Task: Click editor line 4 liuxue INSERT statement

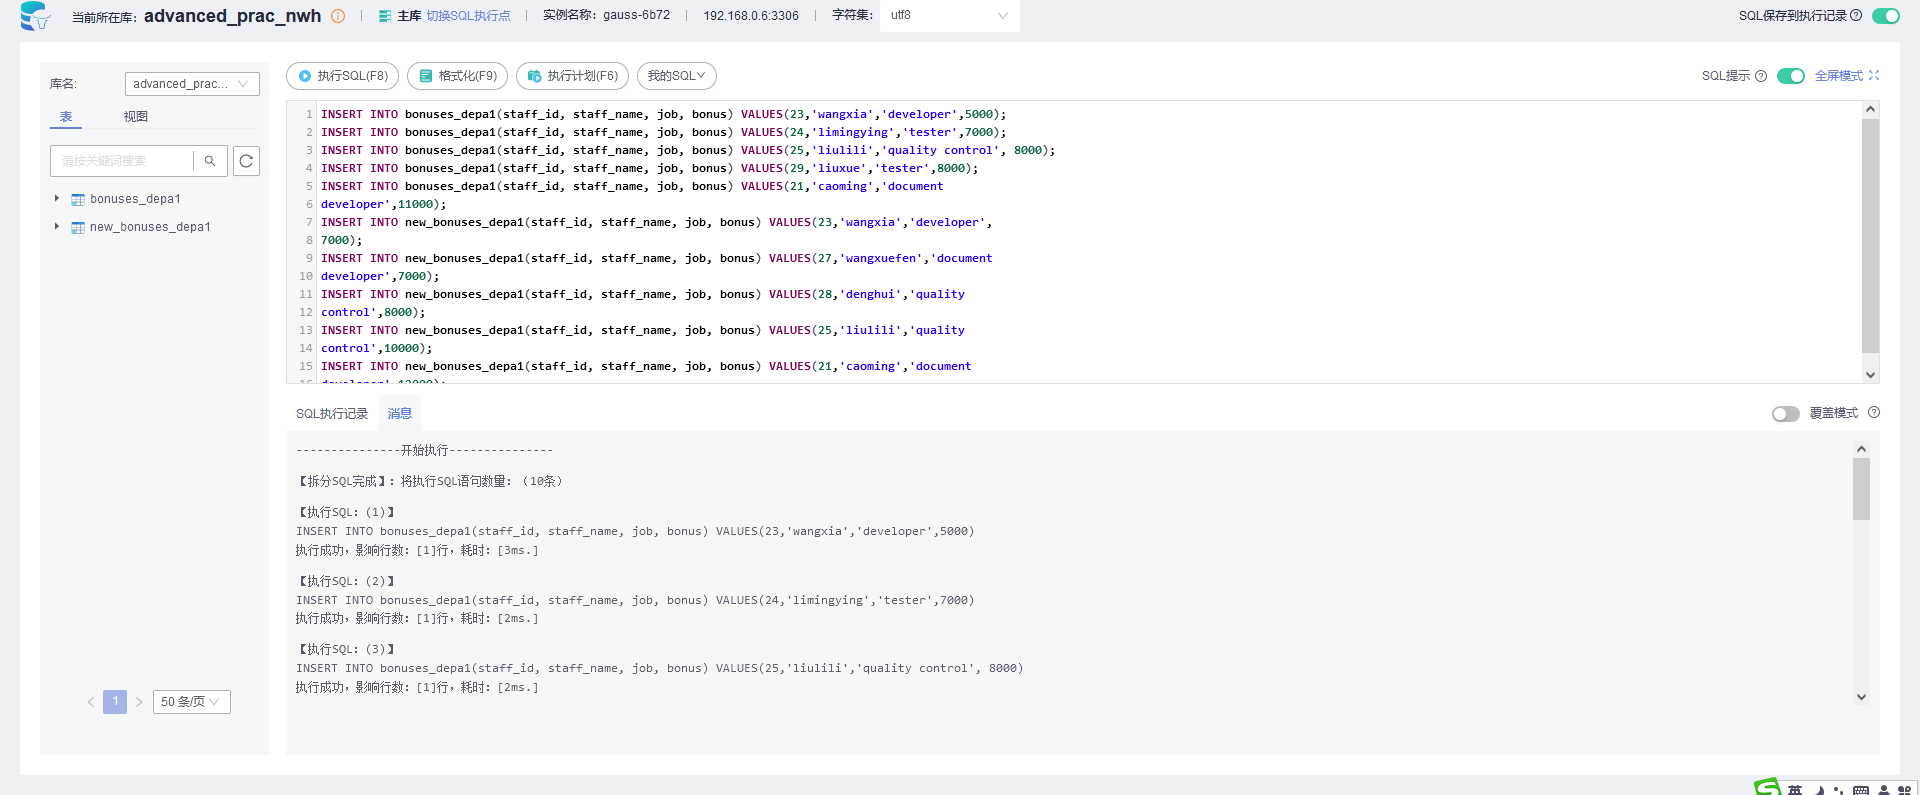Action: pos(650,168)
